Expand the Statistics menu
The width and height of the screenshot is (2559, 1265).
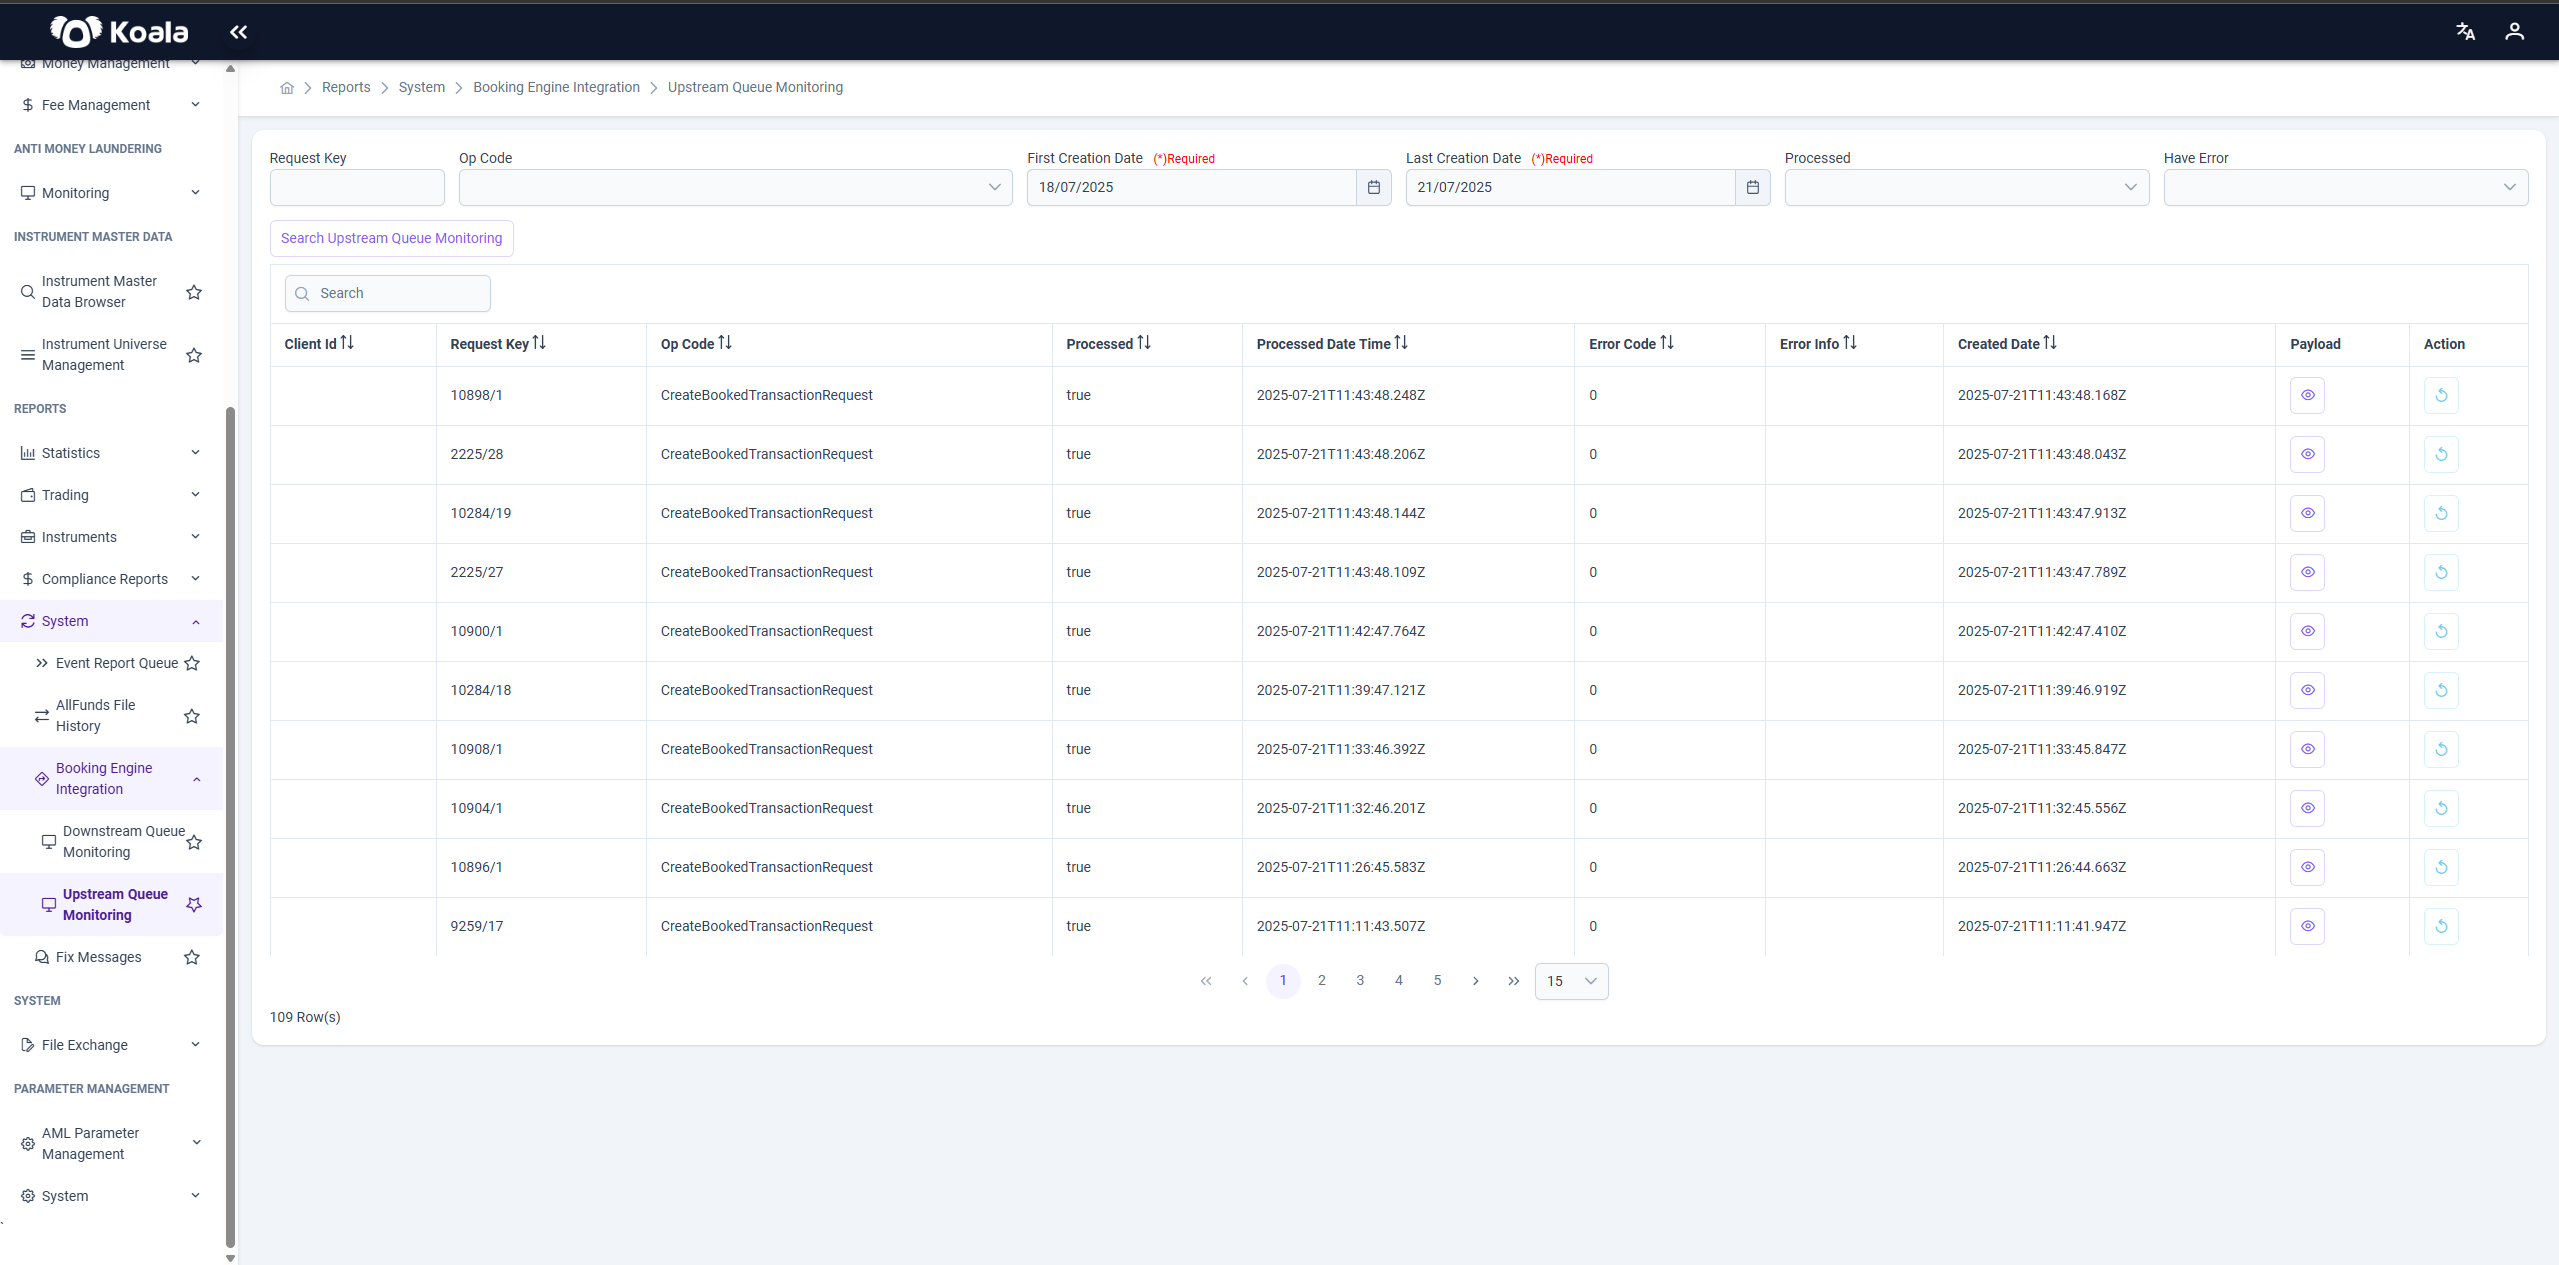click(x=110, y=453)
